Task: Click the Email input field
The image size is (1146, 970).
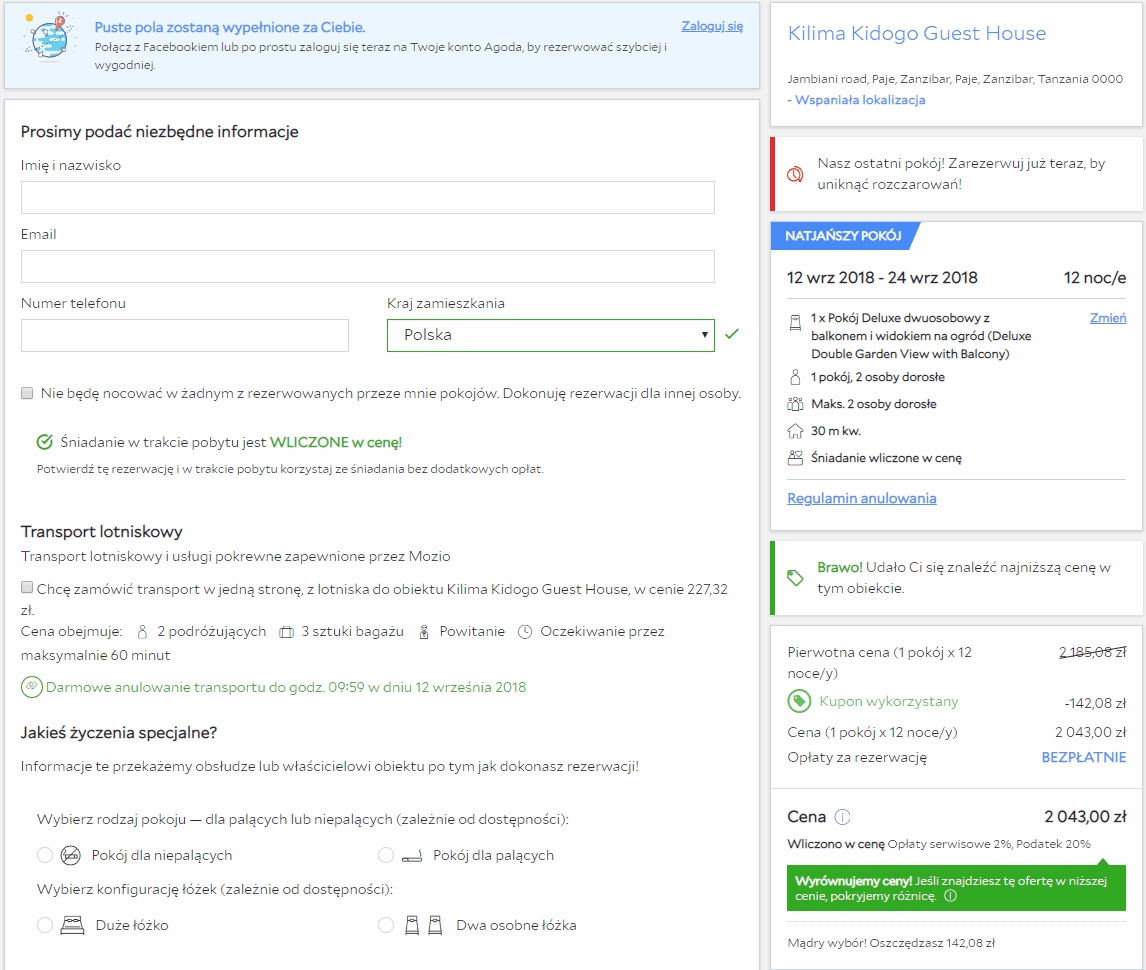Action: (368, 266)
